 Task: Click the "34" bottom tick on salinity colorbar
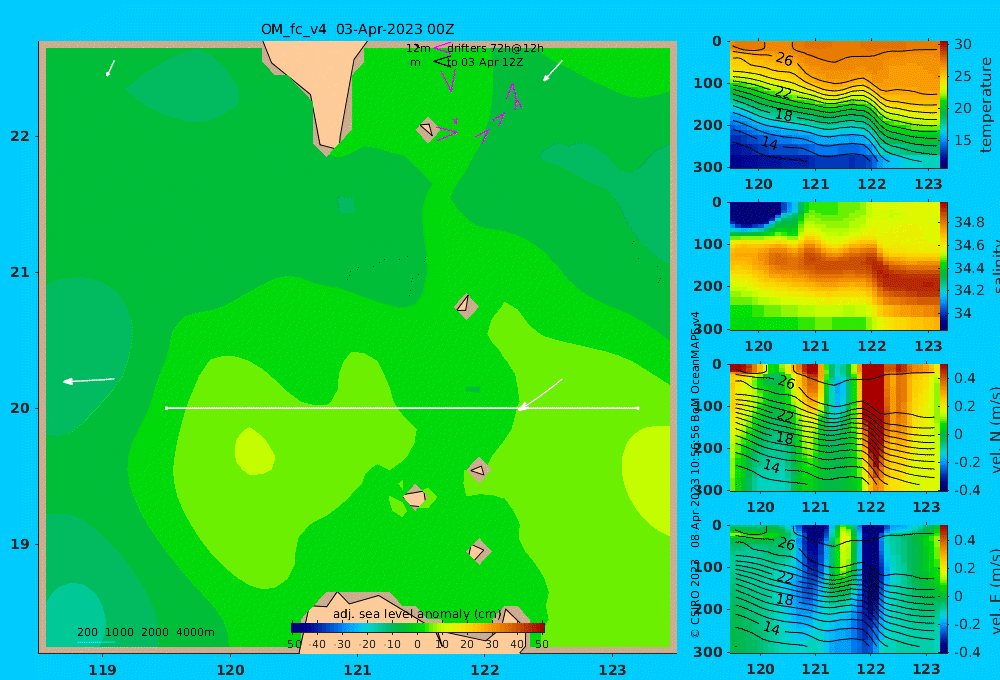[963, 313]
